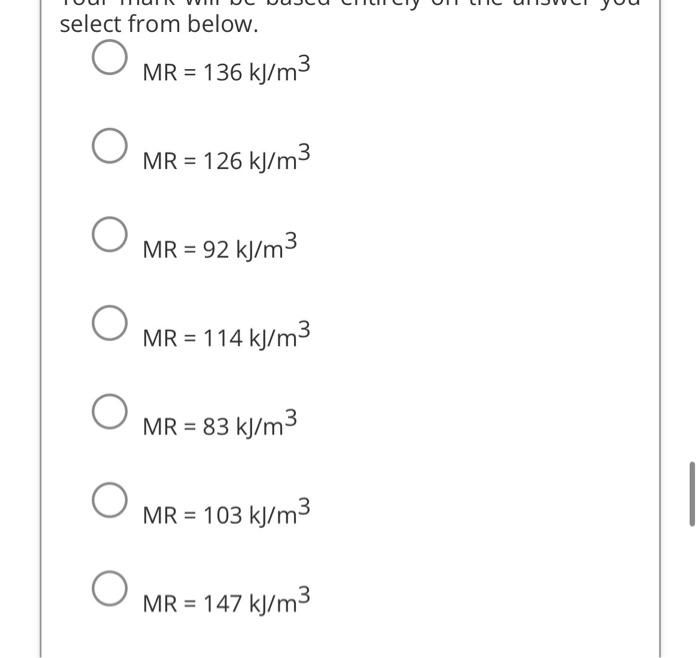
Task: Click the 'MR = 147 kJ/m3' label text
Action: (x=226, y=600)
